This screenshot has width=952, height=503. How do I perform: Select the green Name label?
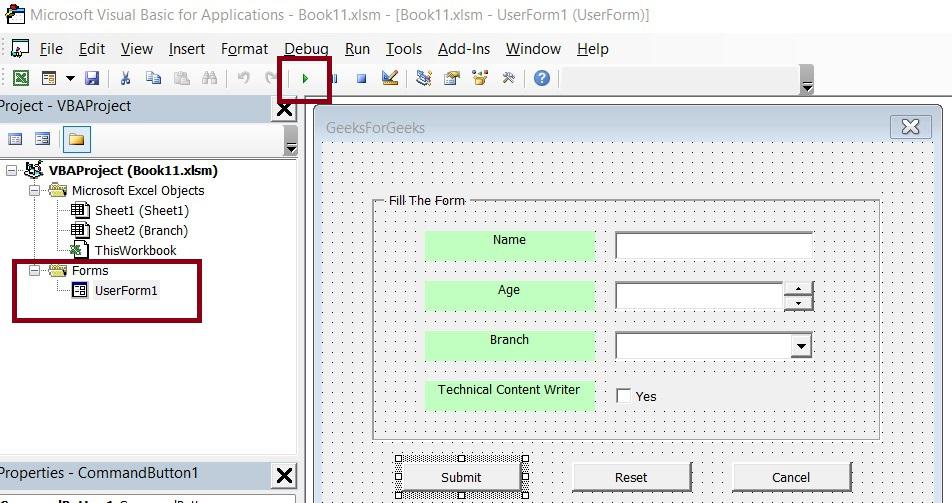click(509, 245)
